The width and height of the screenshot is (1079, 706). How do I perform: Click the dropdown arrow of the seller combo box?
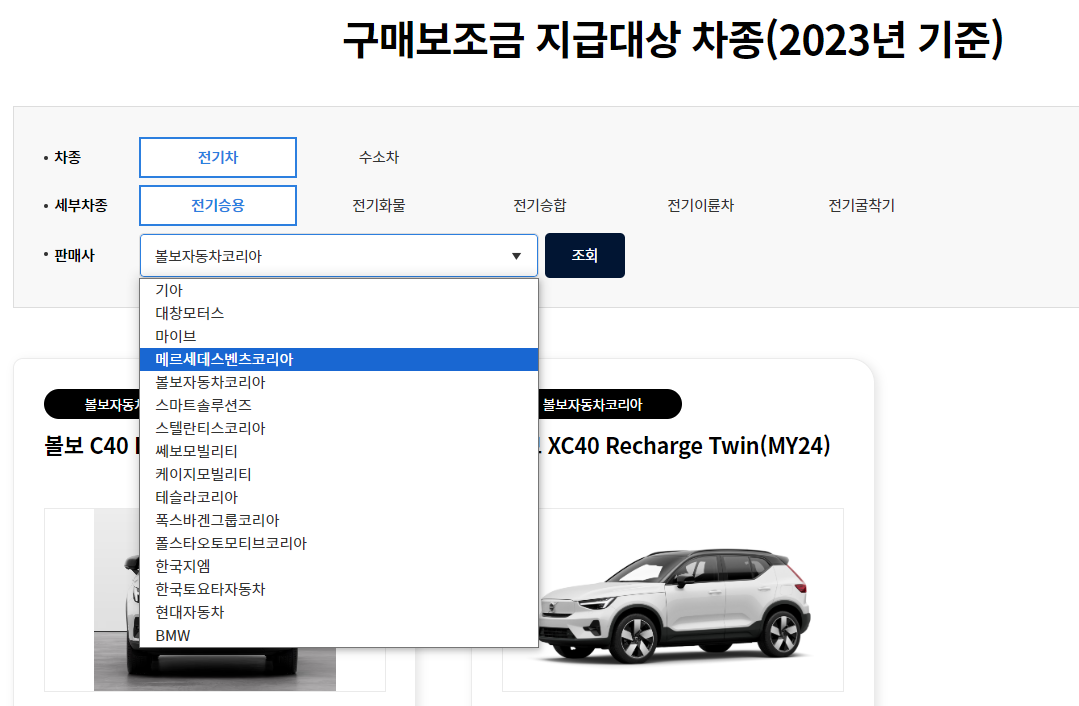[516, 256]
